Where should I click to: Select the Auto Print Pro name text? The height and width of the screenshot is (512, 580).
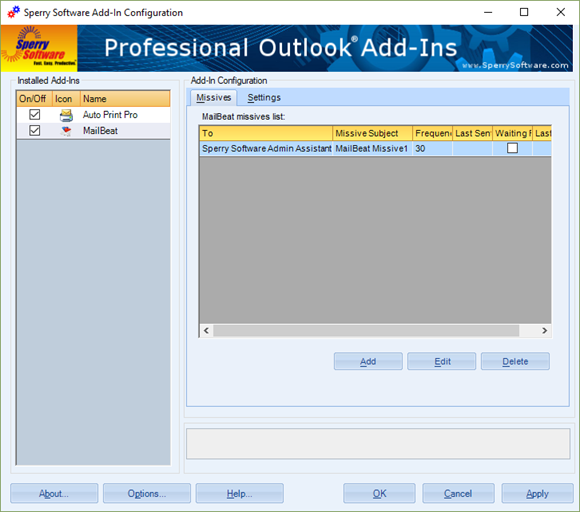(x=110, y=115)
